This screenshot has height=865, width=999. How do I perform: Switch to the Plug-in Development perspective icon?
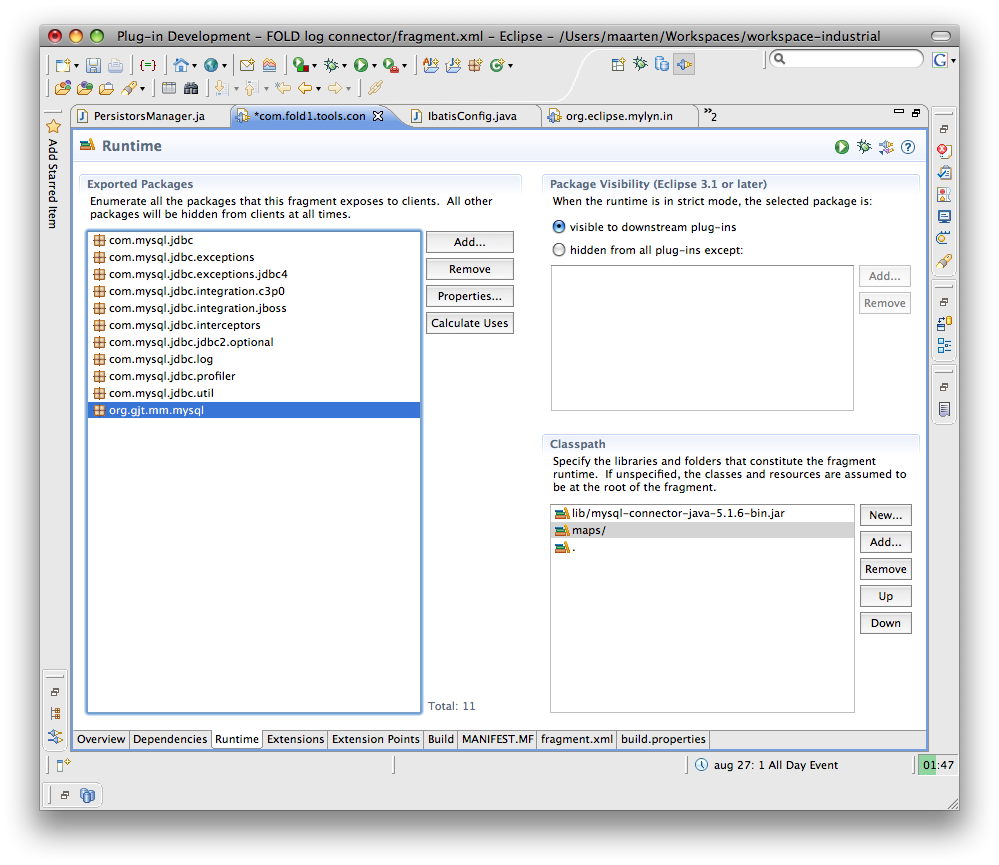click(684, 64)
